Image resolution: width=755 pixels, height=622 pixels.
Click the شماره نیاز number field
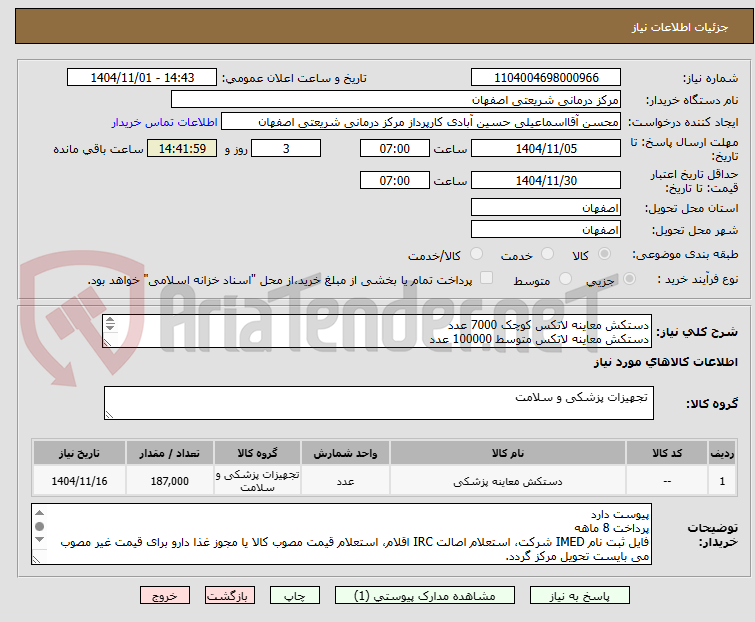point(546,78)
